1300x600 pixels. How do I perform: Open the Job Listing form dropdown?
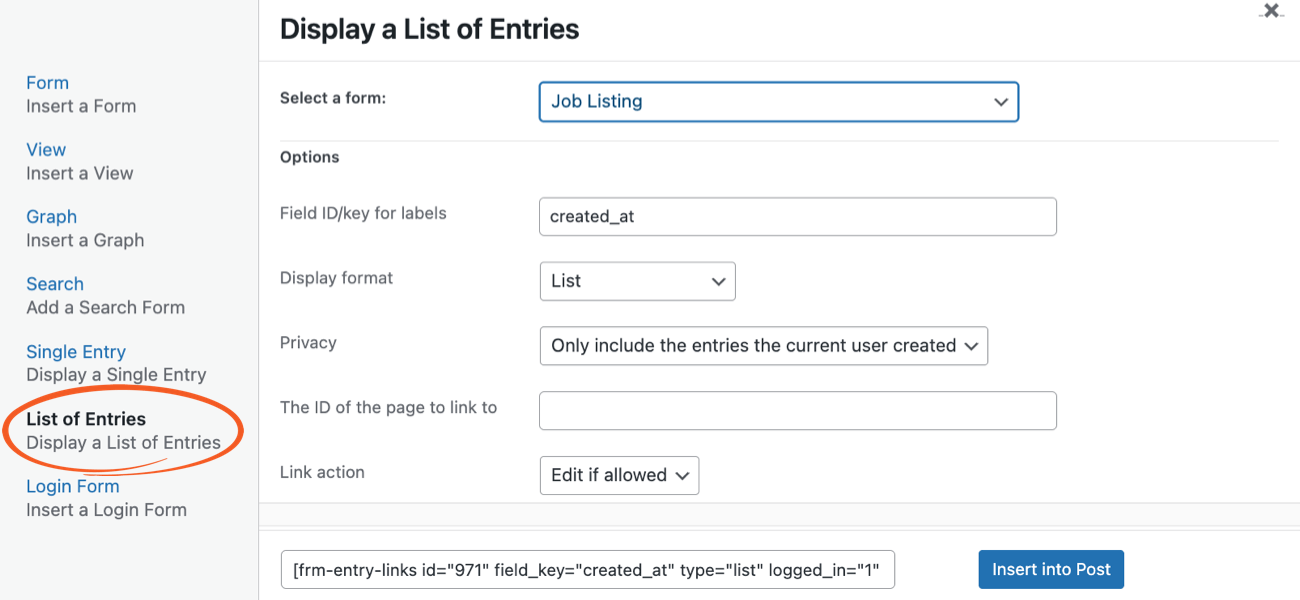coord(778,102)
